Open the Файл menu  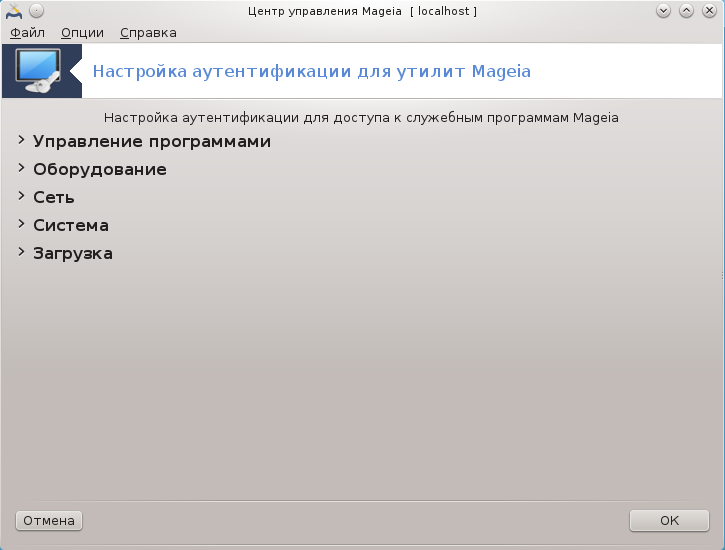(x=27, y=33)
